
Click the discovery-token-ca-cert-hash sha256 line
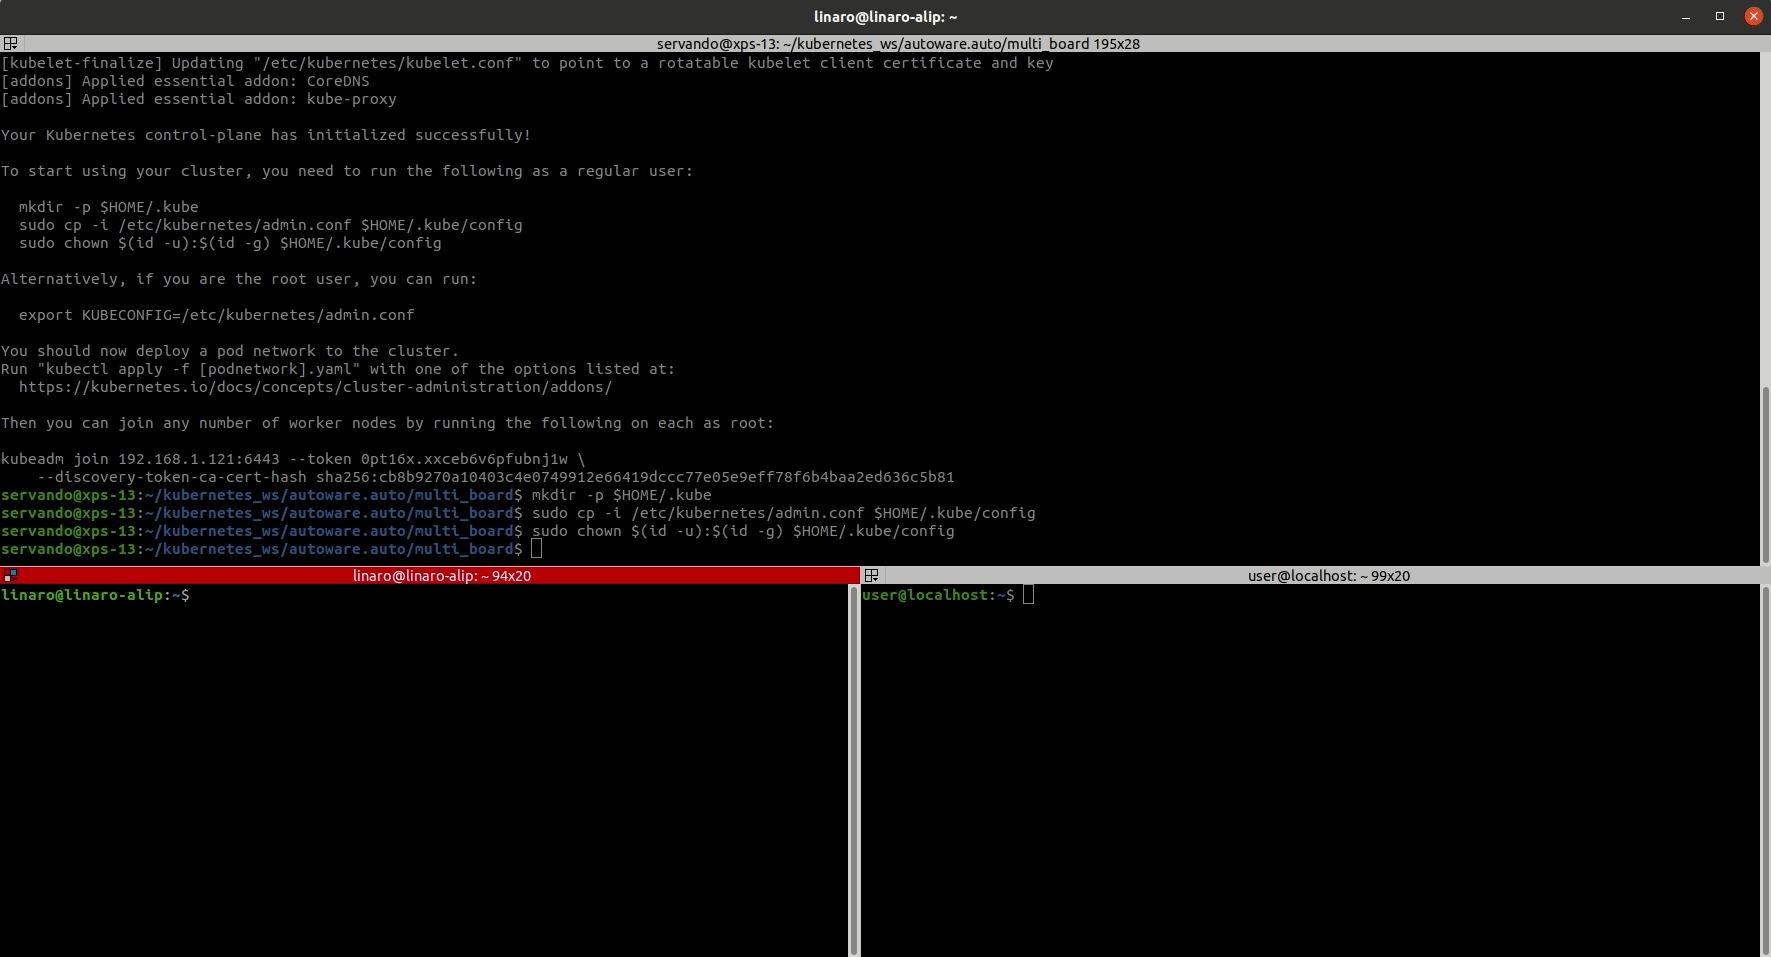(495, 477)
